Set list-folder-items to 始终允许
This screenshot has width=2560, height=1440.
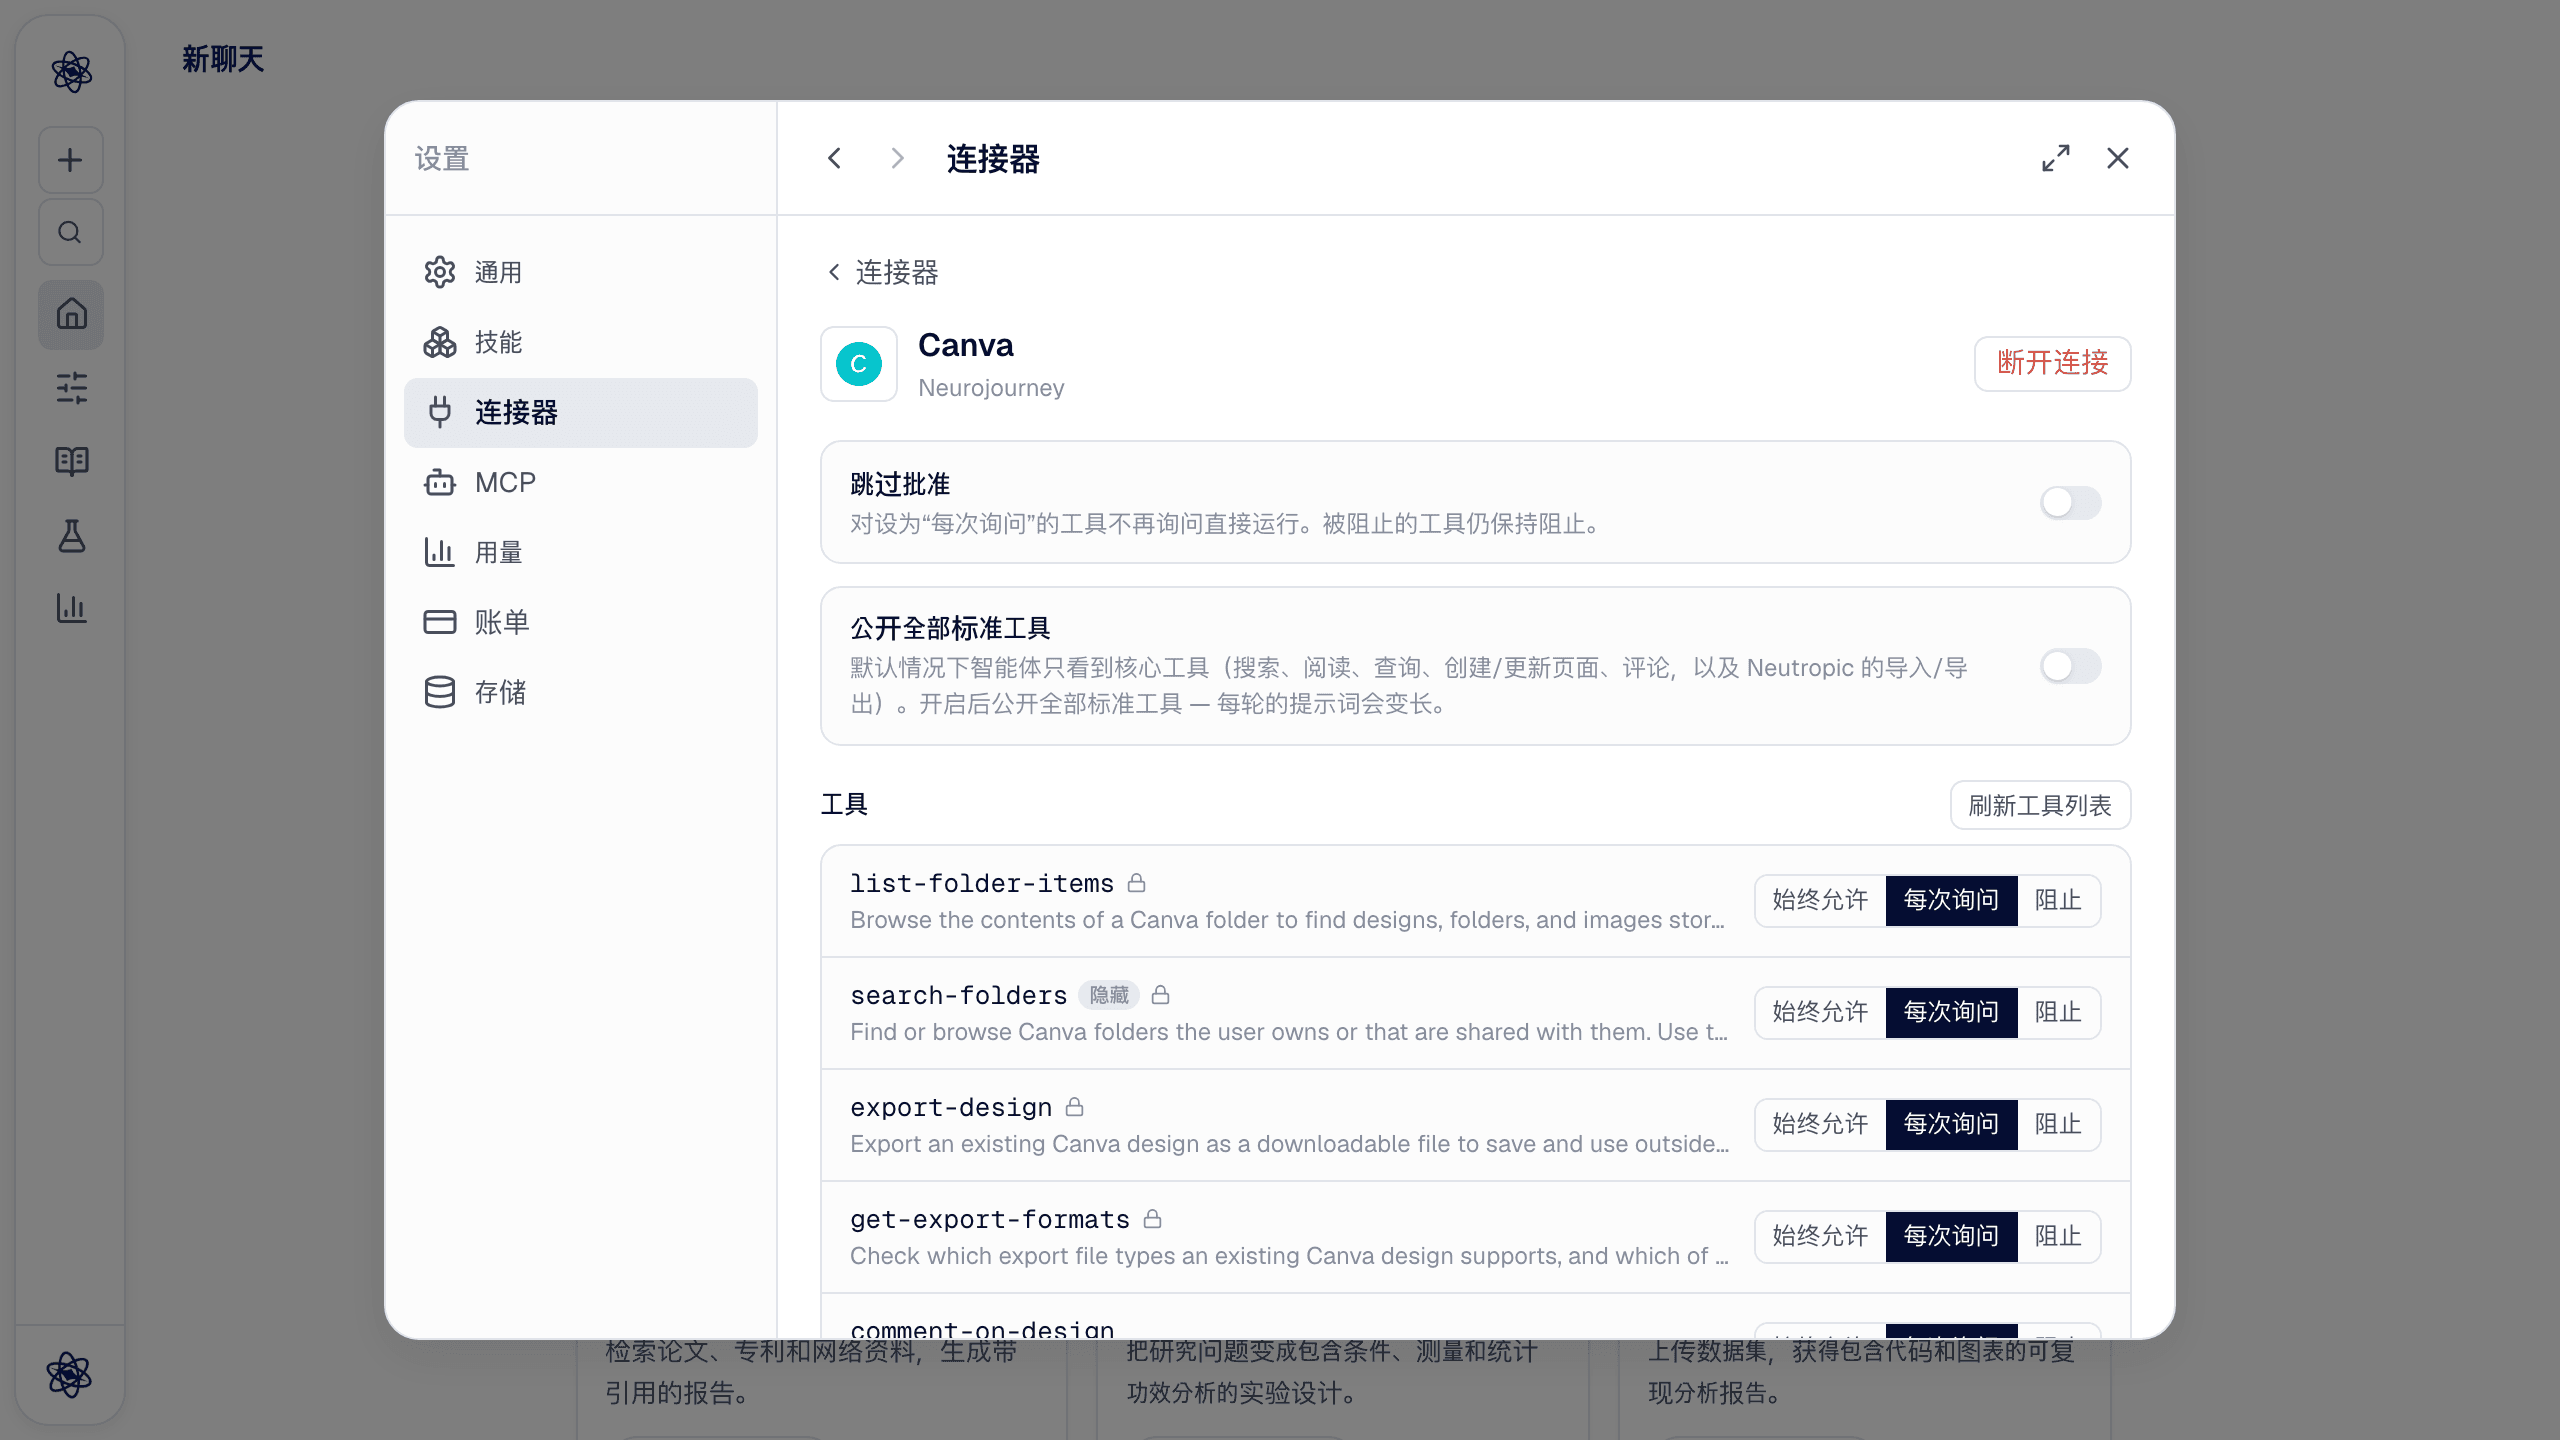tap(1820, 900)
